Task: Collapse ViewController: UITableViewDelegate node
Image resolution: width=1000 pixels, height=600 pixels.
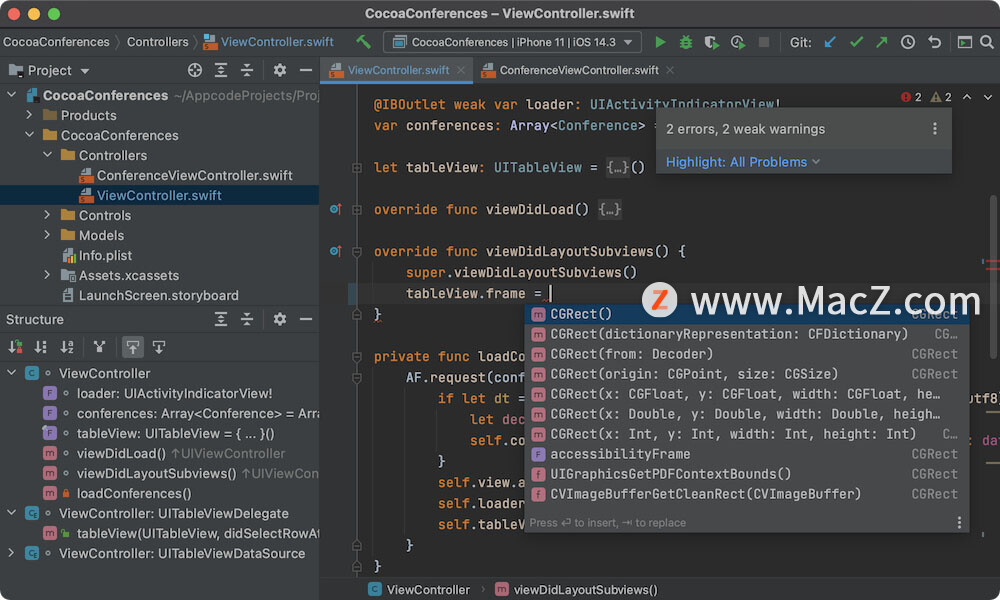Action: coord(11,513)
